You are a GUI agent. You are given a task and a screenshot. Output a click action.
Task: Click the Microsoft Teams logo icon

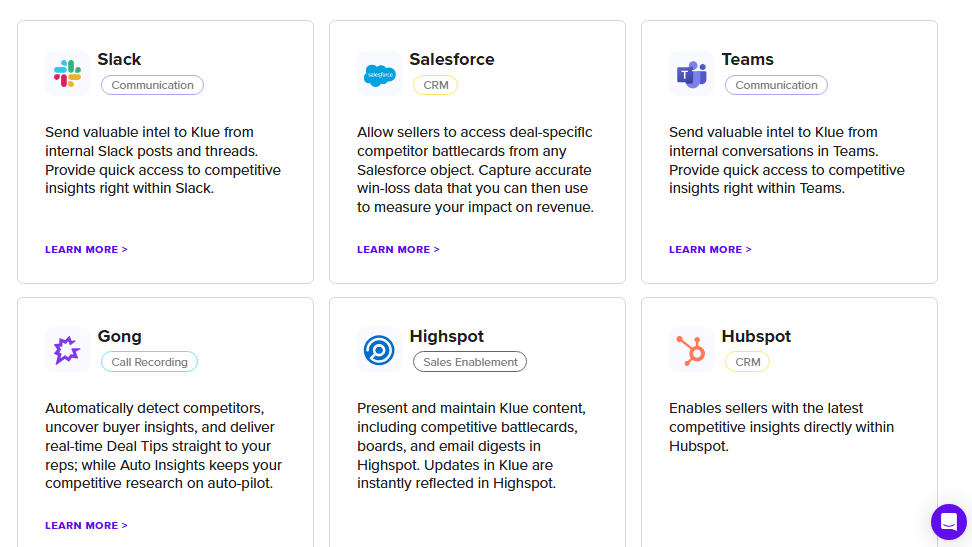pyautogui.click(x=691, y=74)
